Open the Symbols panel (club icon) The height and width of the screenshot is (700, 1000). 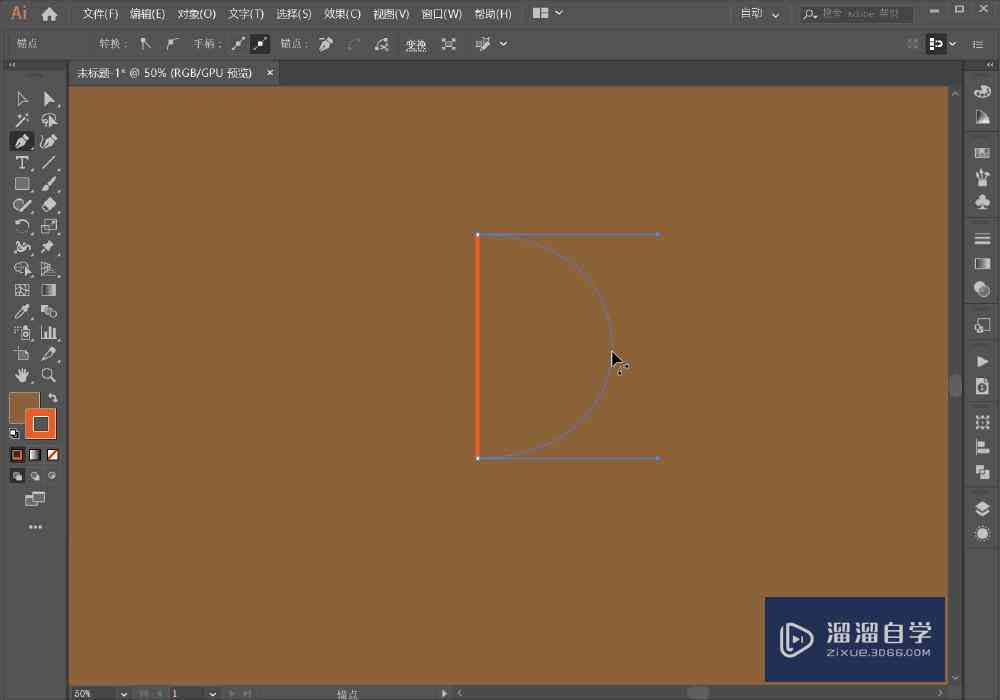982,202
